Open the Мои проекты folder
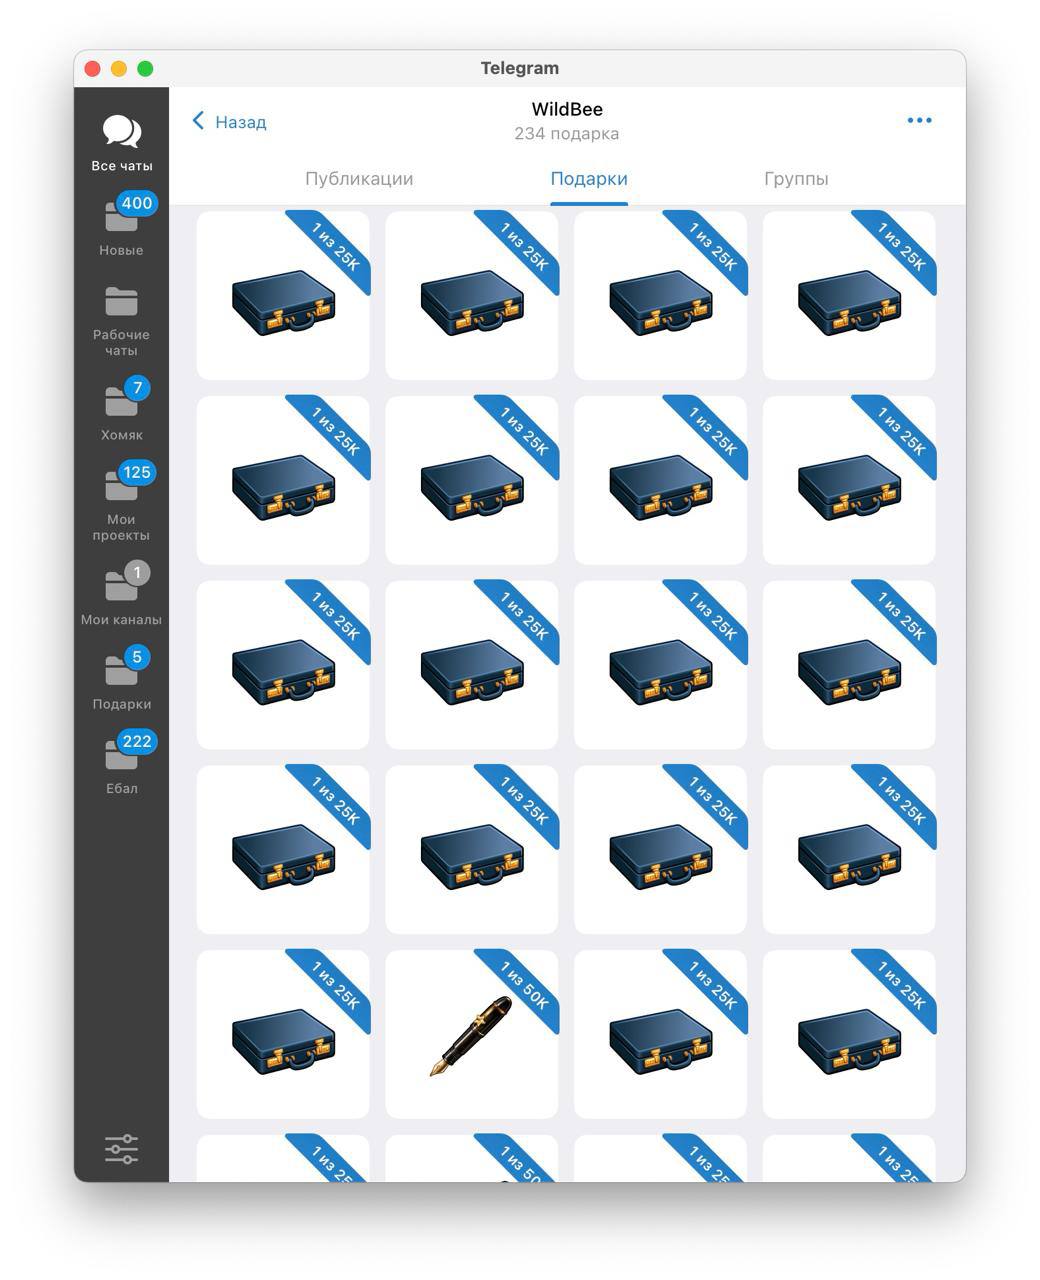 point(121,502)
